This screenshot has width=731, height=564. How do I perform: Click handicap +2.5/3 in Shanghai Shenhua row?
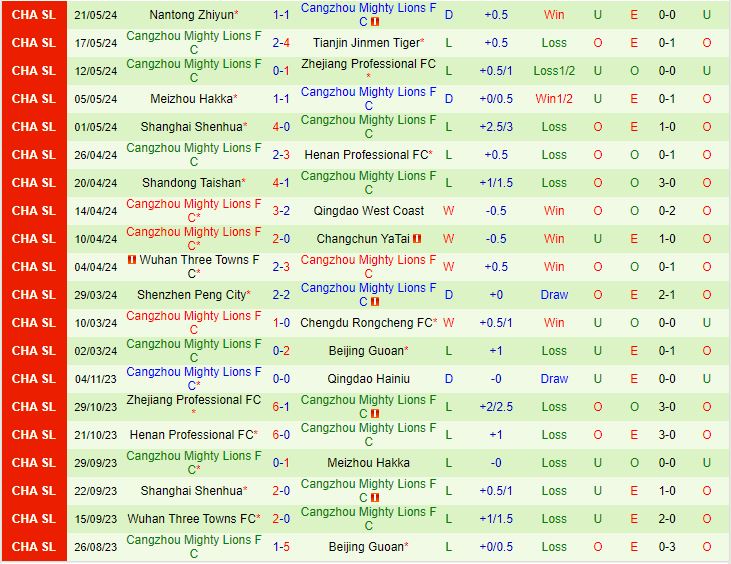496,127
